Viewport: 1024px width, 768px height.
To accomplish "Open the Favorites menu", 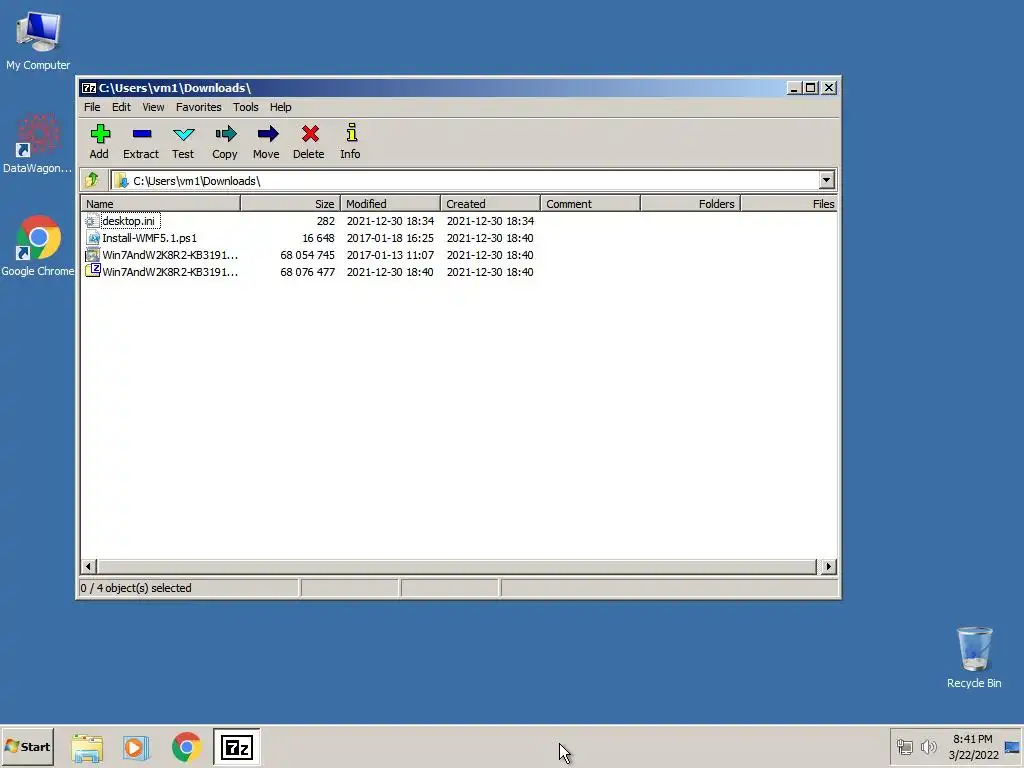I will tap(199, 107).
